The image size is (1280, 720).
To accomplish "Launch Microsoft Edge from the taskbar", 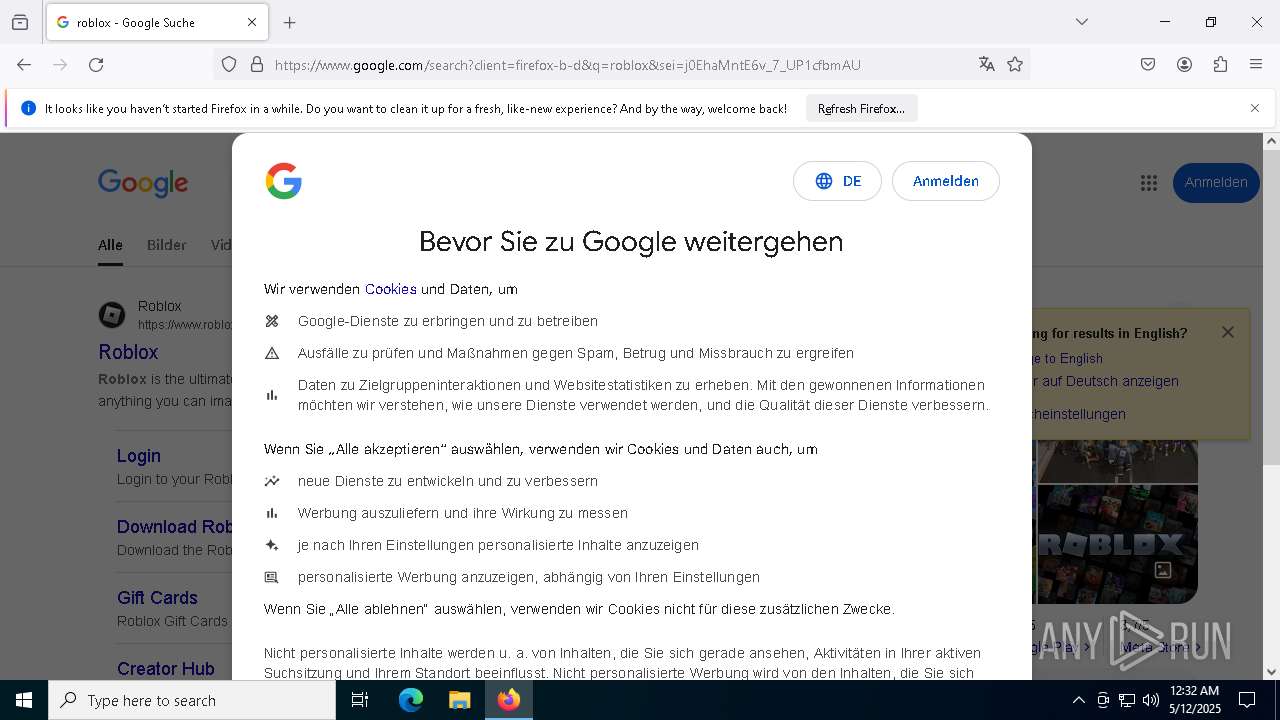I will tap(411, 700).
